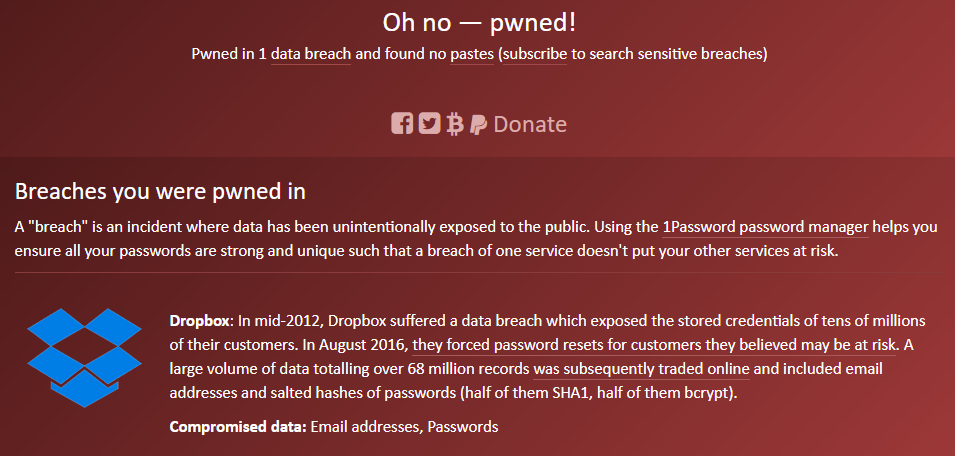Open the "was subsequently traded online" link
The height and width of the screenshot is (456, 955).
click(641, 369)
